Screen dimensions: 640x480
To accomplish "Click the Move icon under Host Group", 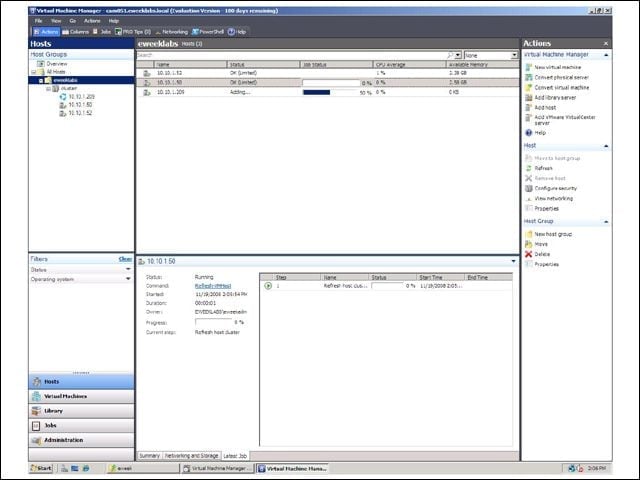I will pos(529,244).
